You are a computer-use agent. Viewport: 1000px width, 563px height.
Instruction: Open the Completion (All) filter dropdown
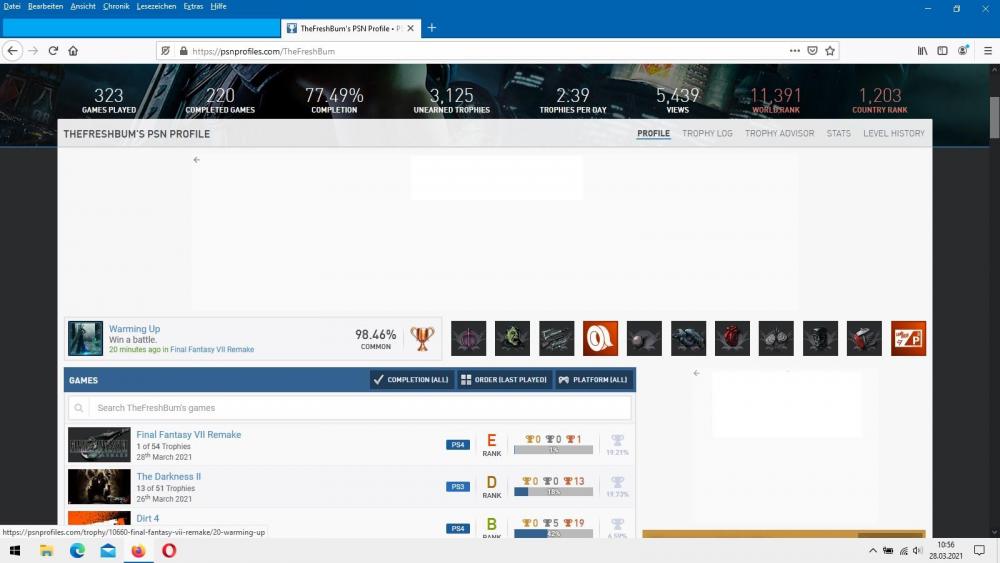tap(411, 380)
